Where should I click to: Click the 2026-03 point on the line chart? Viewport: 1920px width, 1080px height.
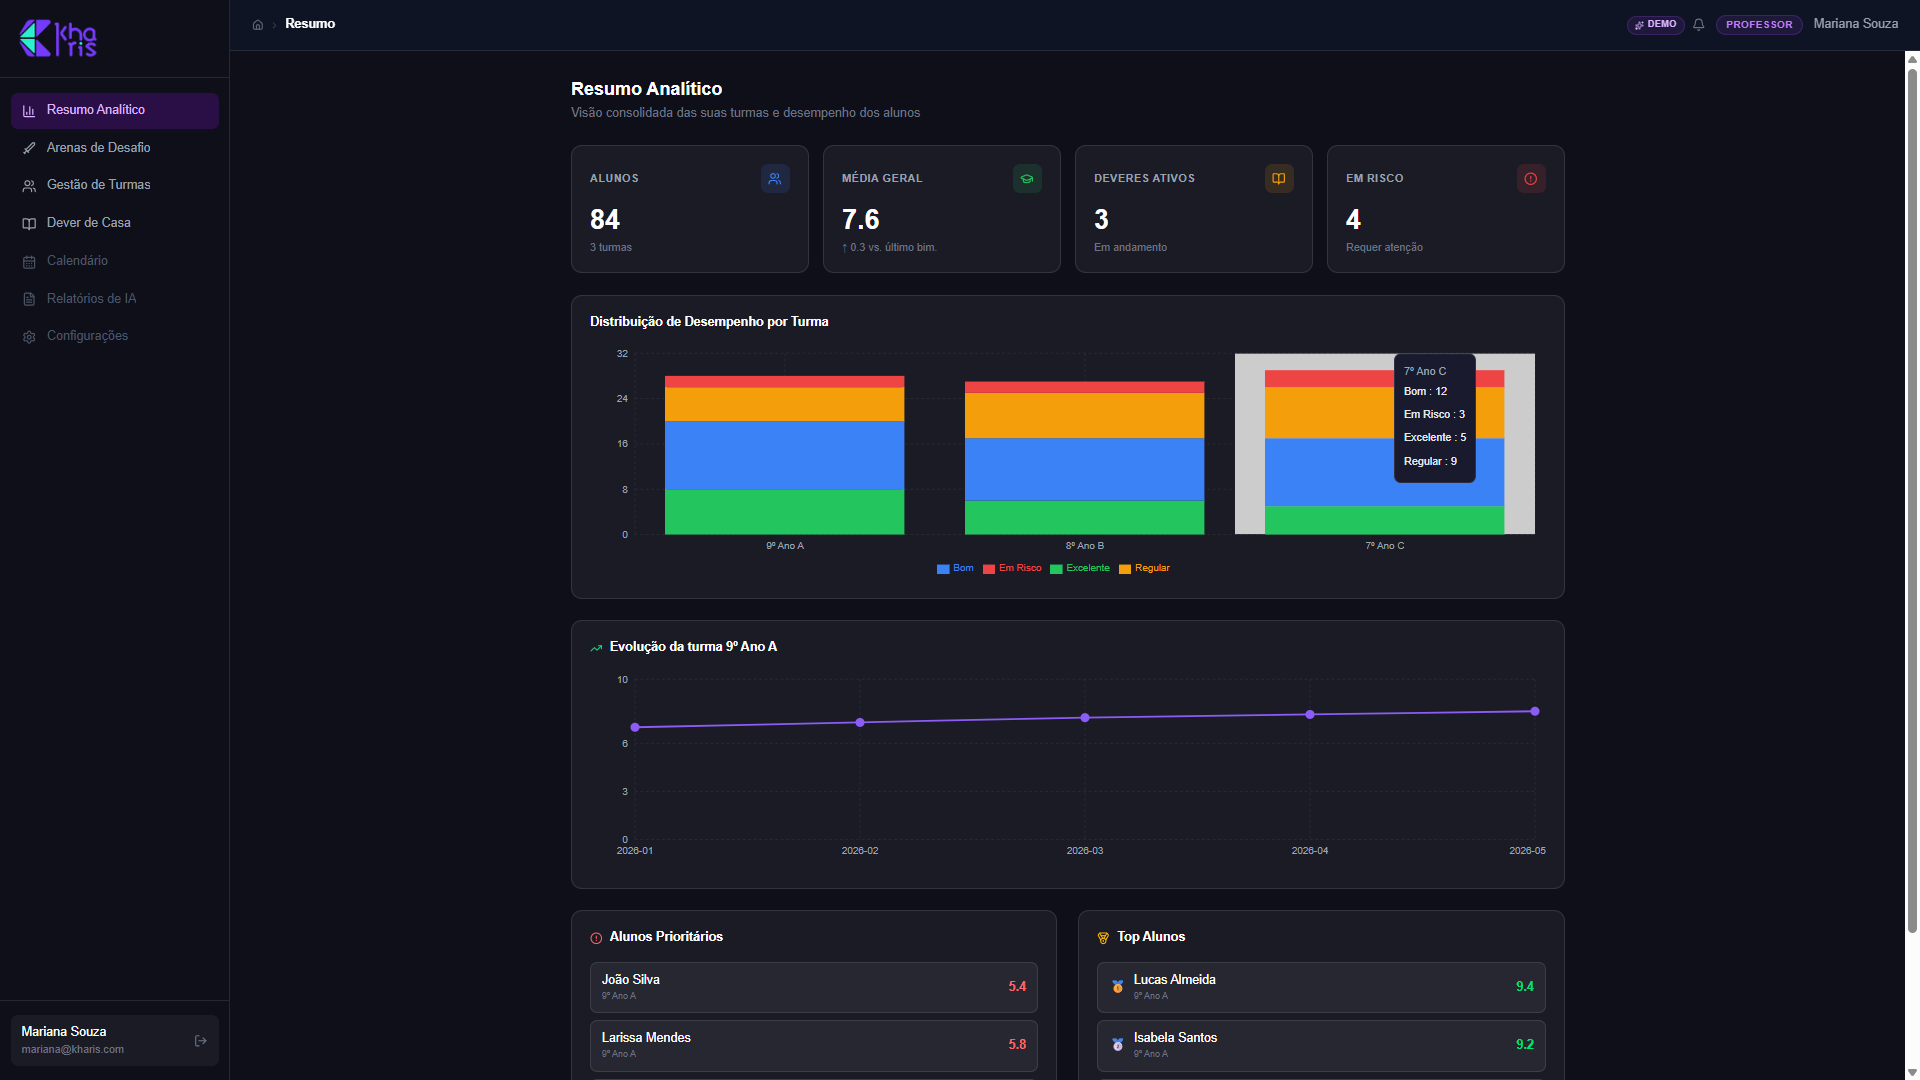click(1085, 718)
